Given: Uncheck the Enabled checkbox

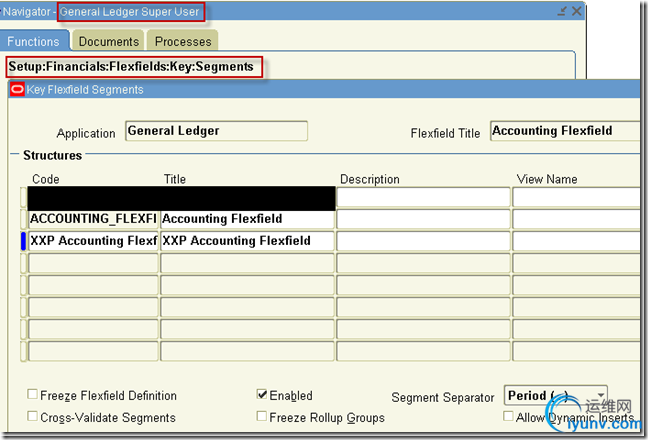Looking at the screenshot, I should click(262, 394).
